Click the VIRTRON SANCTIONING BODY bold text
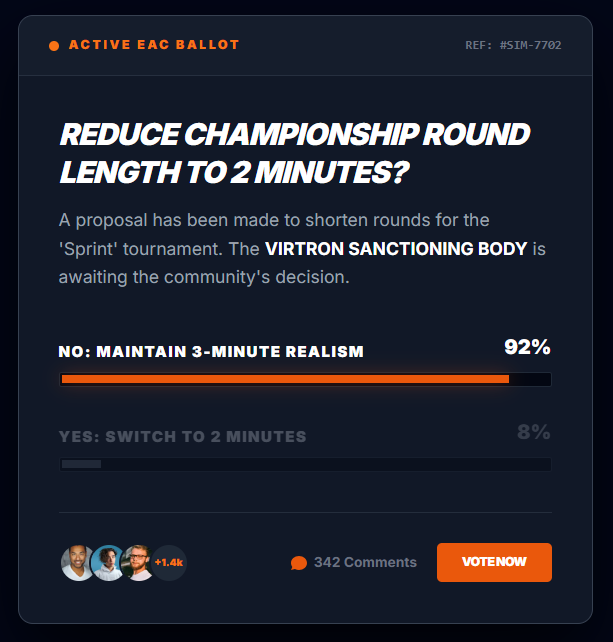This screenshot has width=613, height=642. [x=396, y=248]
